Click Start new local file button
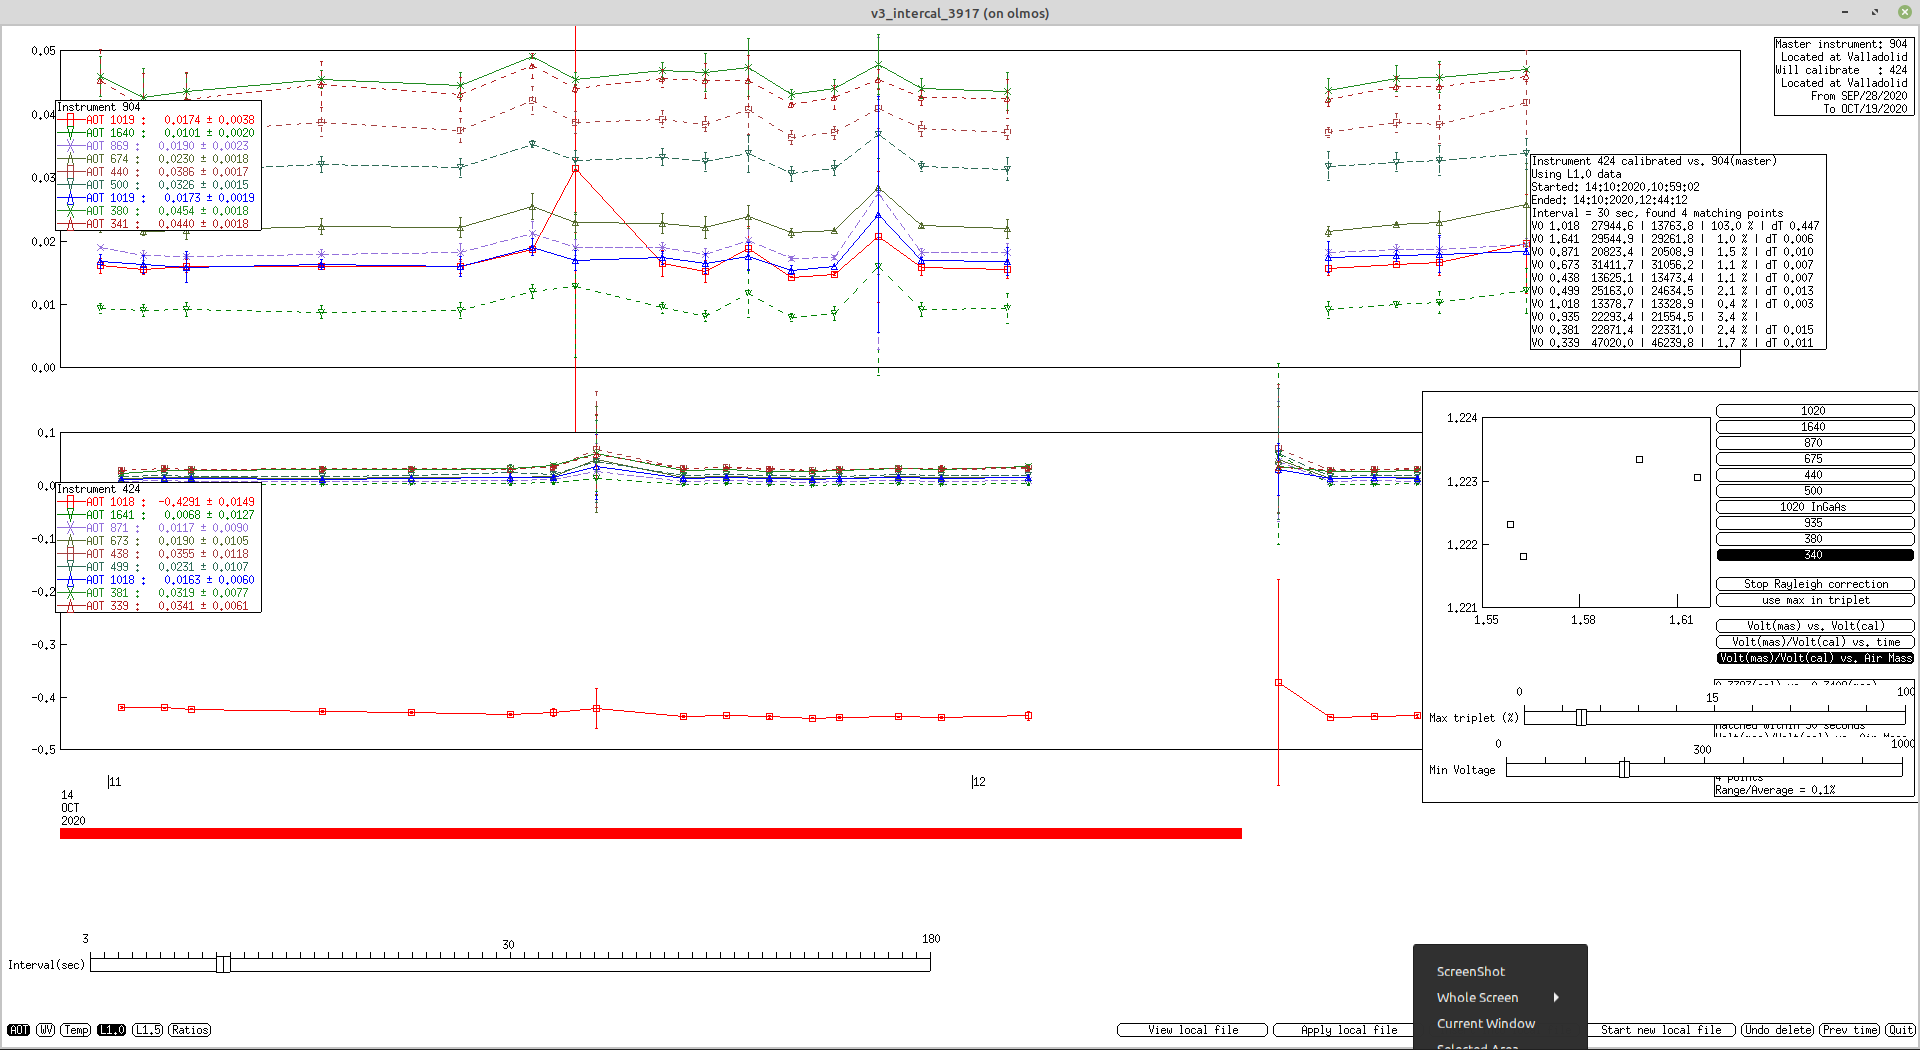The height and width of the screenshot is (1050, 1920). (x=1661, y=1030)
